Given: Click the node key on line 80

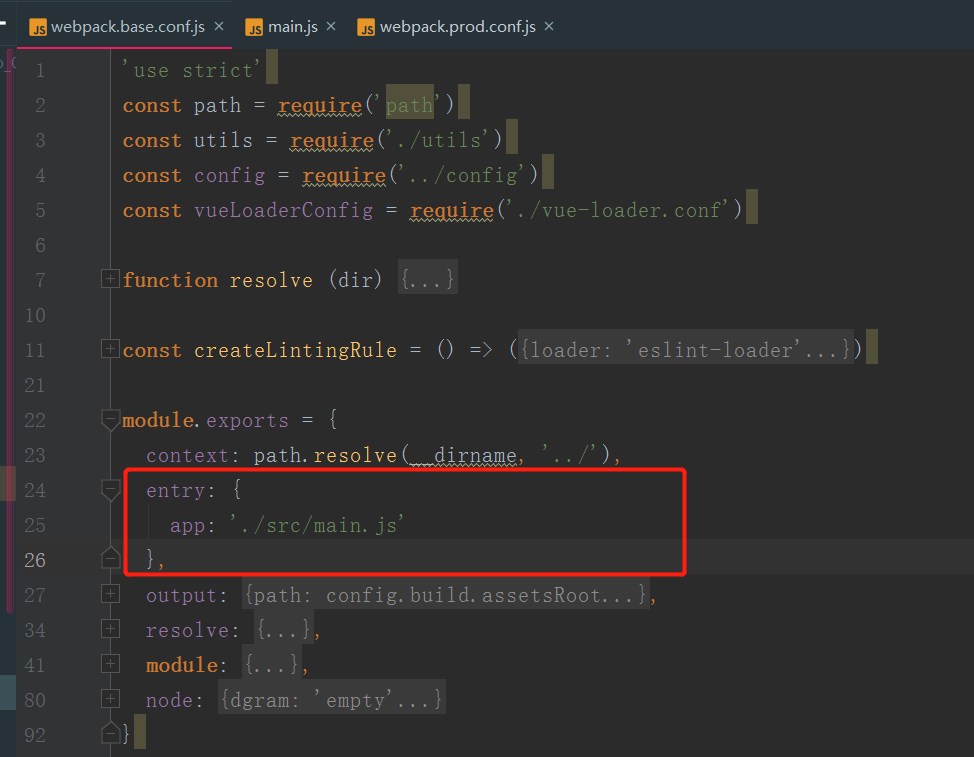Looking at the screenshot, I should click(169, 700).
